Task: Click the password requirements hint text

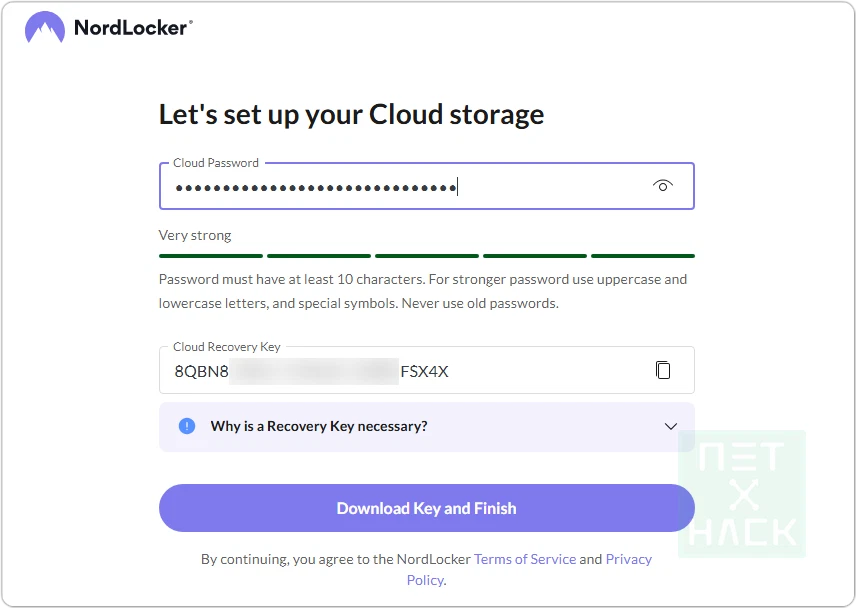Action: tap(423, 291)
